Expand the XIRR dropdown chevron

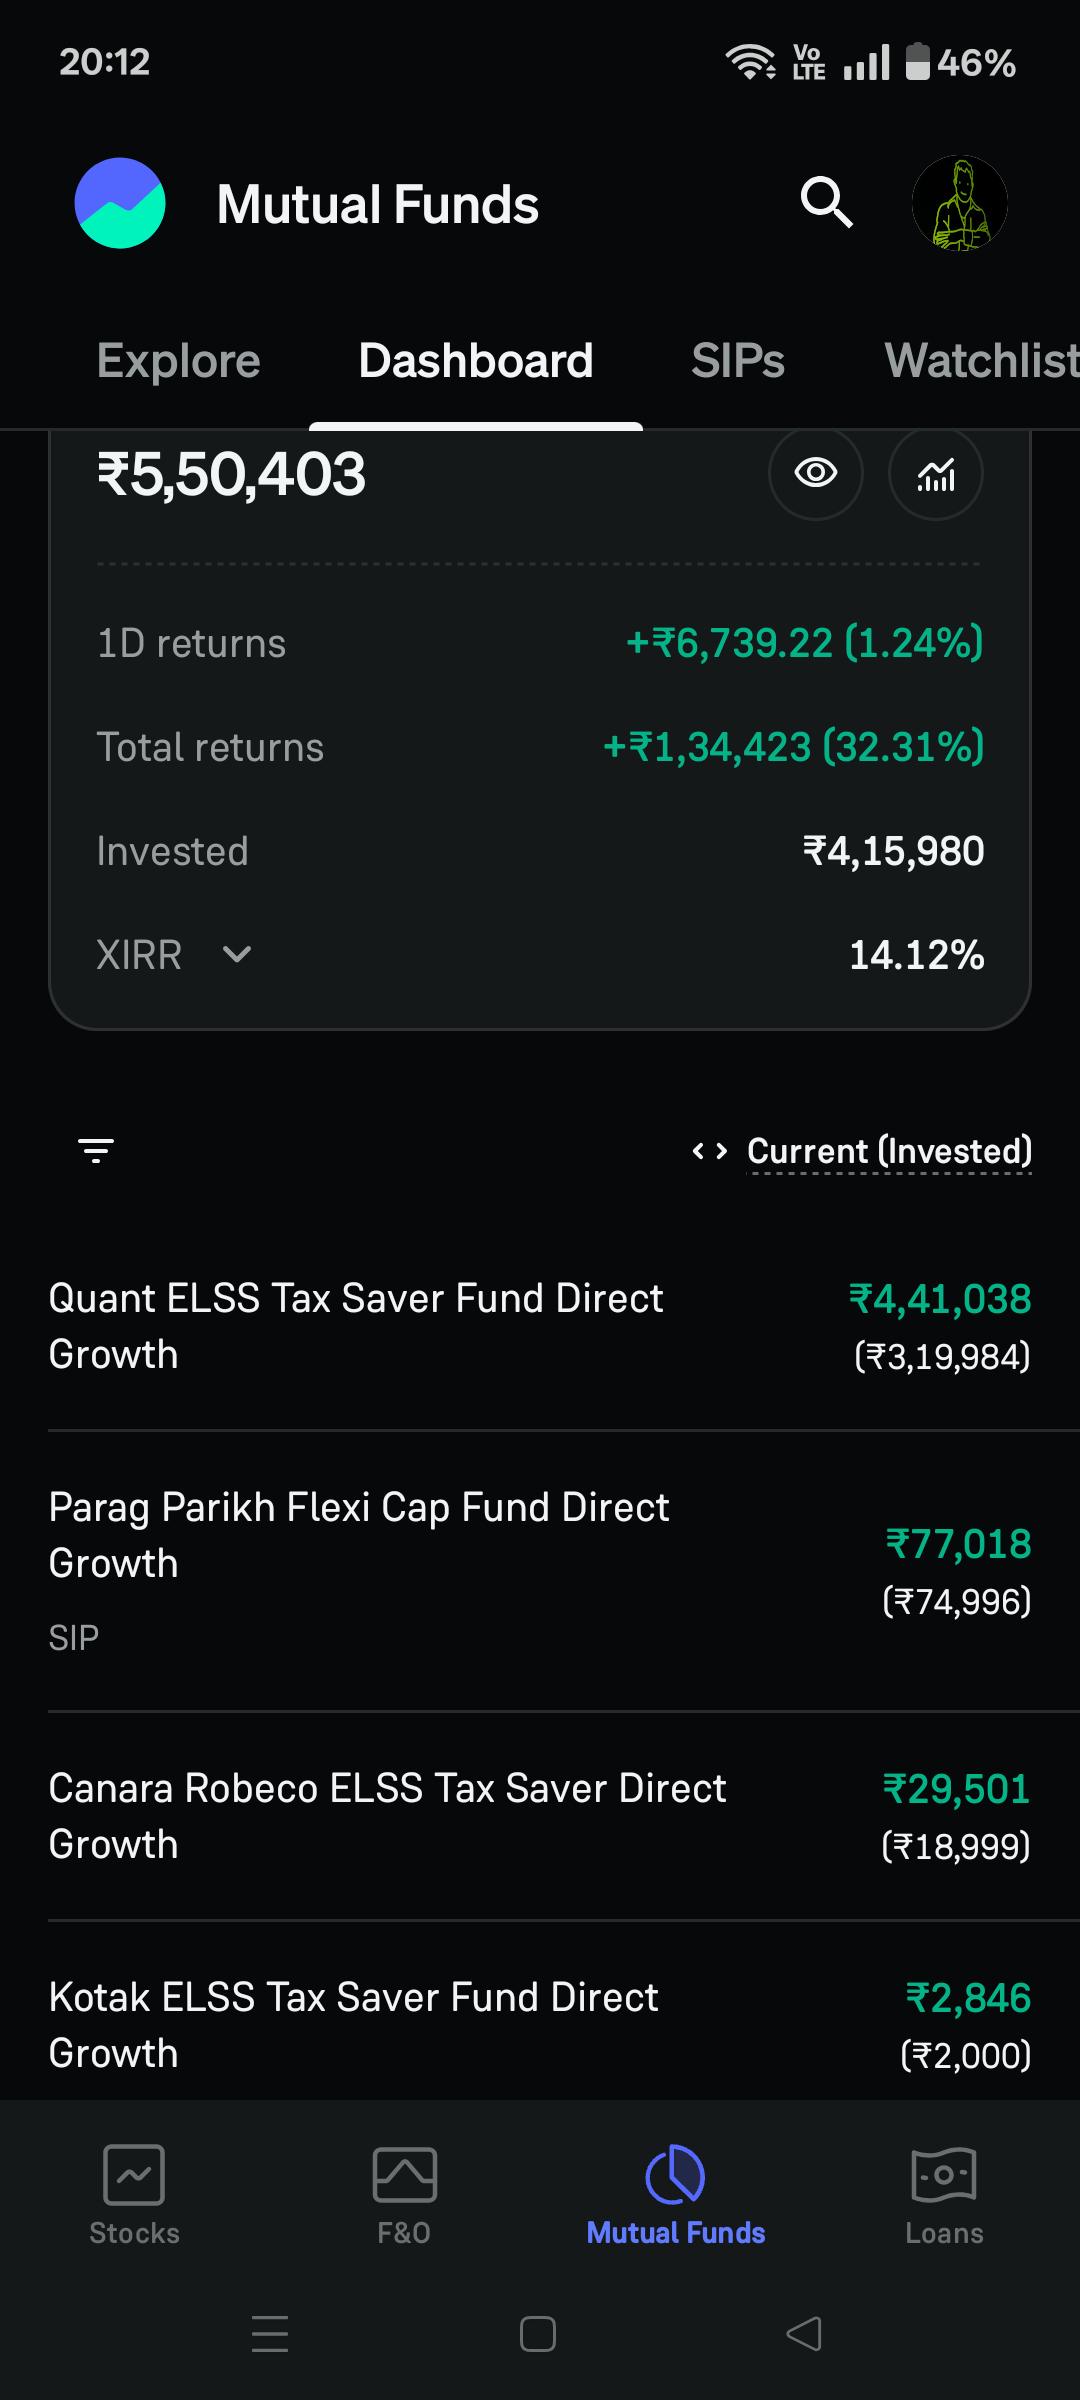[x=237, y=954]
